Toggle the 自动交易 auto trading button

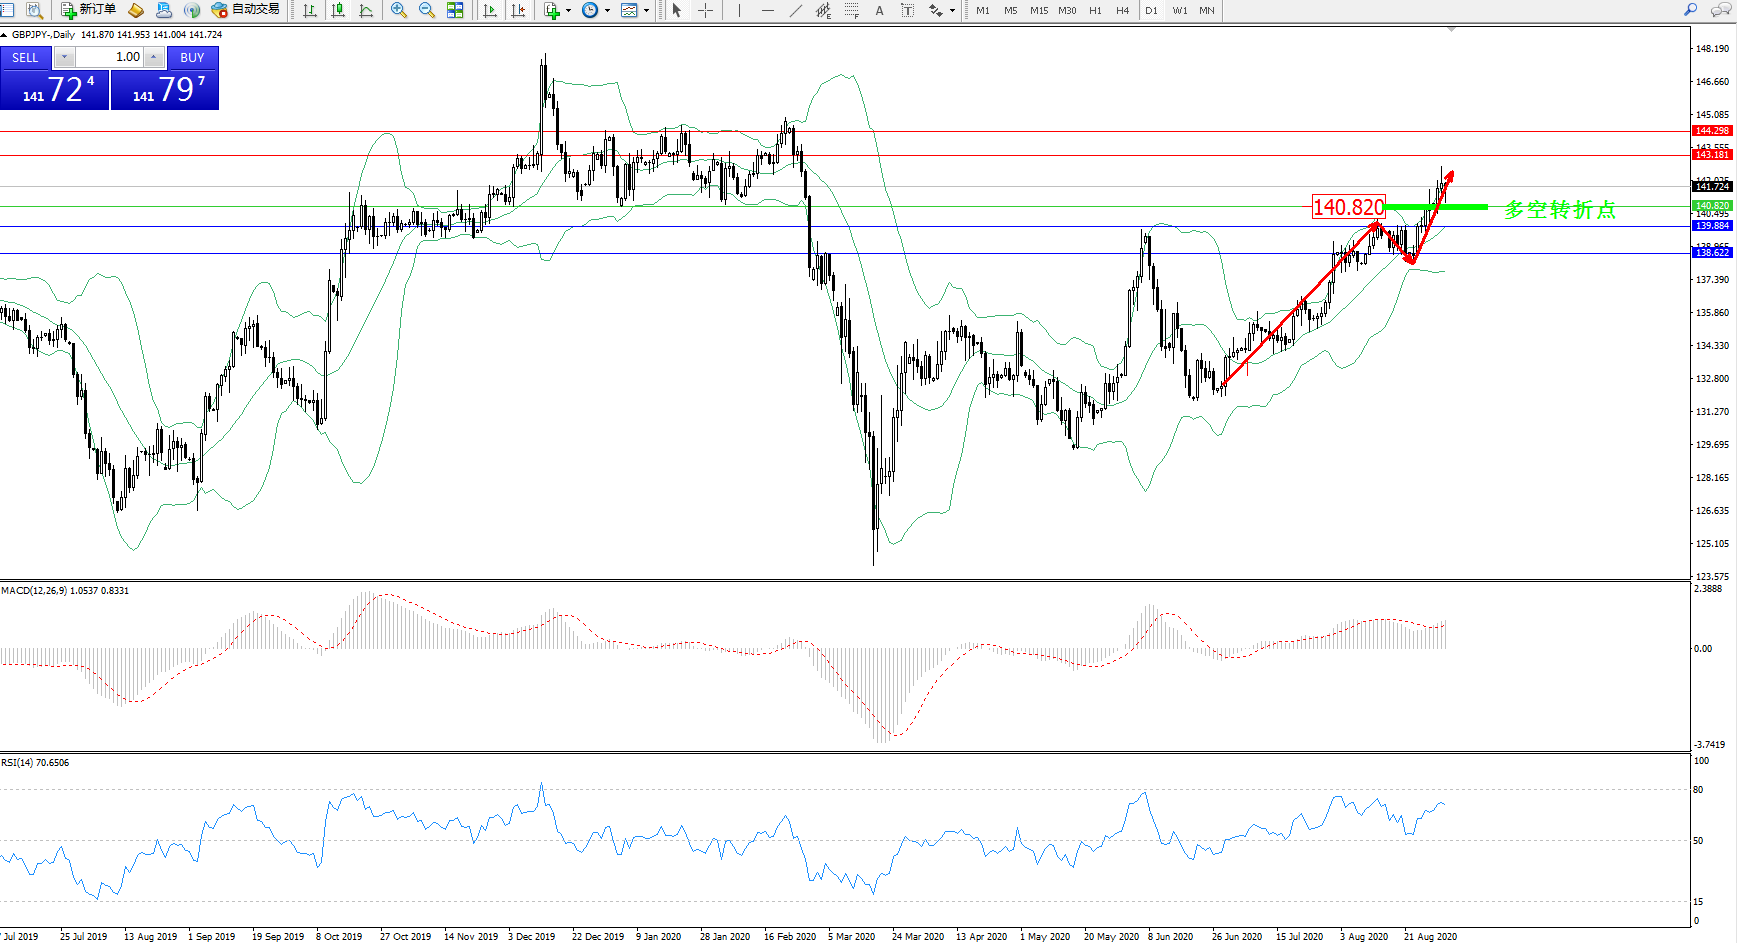[246, 10]
